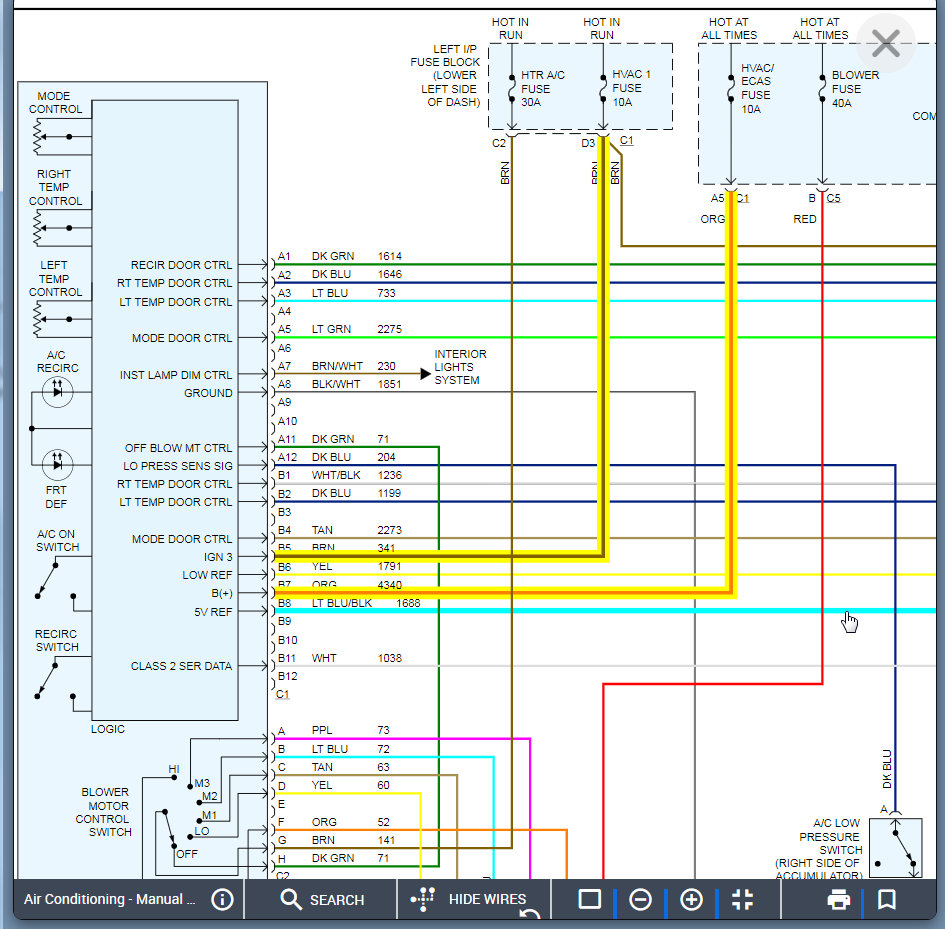Image resolution: width=945 pixels, height=929 pixels.
Task: Click the LT BLU 72 wire label
Action: pos(350,749)
